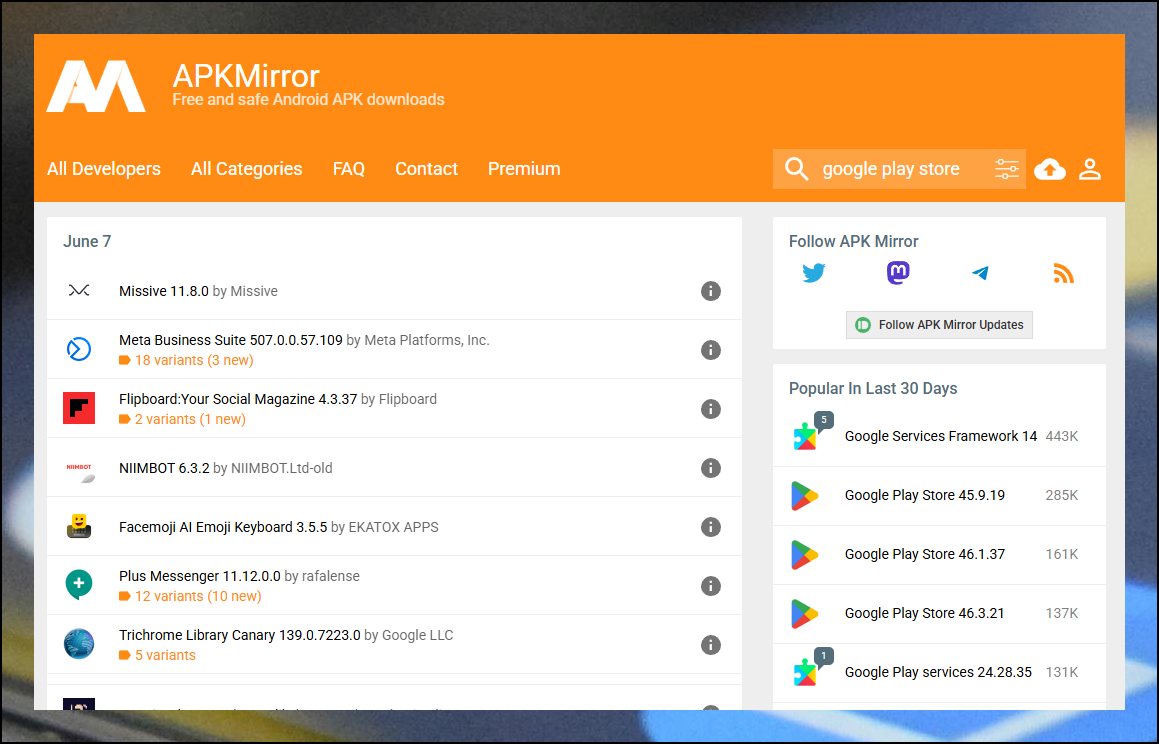Click Play Store 46.1.37 icon
Image resolution: width=1159 pixels, height=744 pixels.
(804, 555)
